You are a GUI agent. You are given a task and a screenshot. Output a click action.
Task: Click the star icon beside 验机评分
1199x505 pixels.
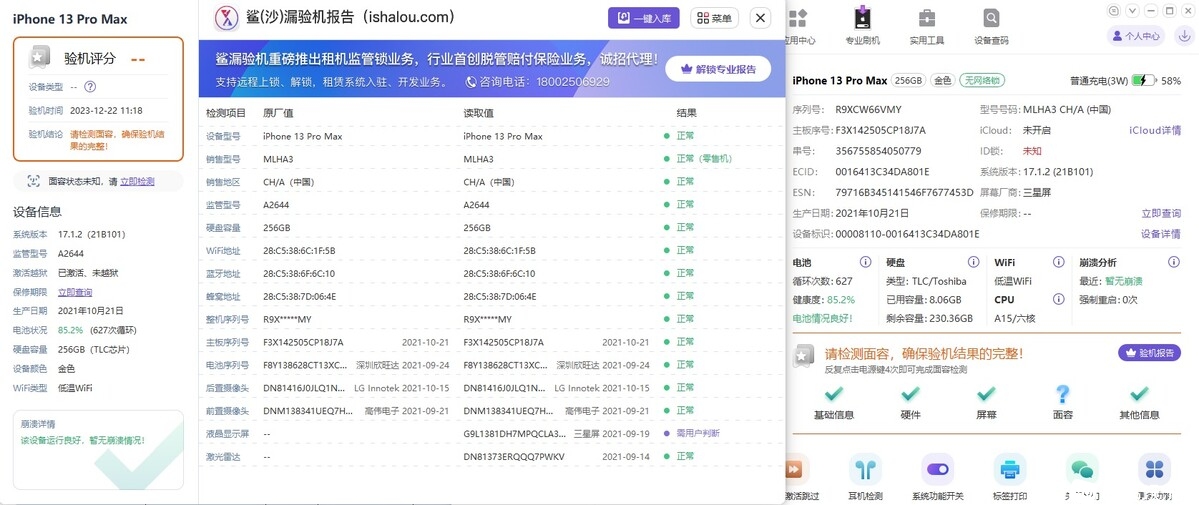(41, 57)
